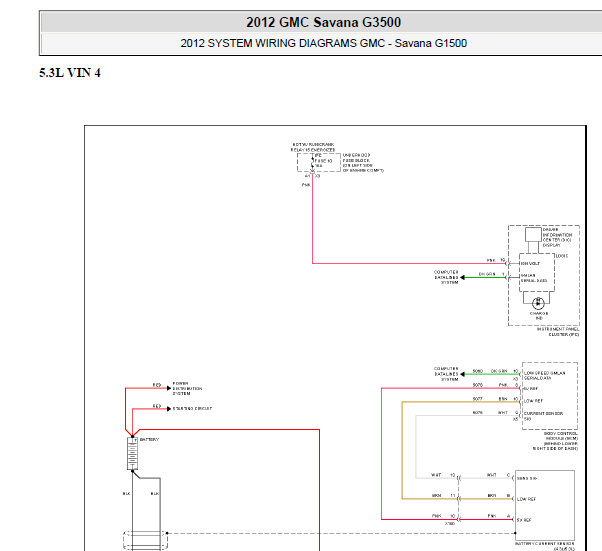Image resolution: width=602 pixels, height=551 pixels.
Task: Click 'LOW SPEED GMLAN SERIAL DATA' label
Action: (x=545, y=376)
